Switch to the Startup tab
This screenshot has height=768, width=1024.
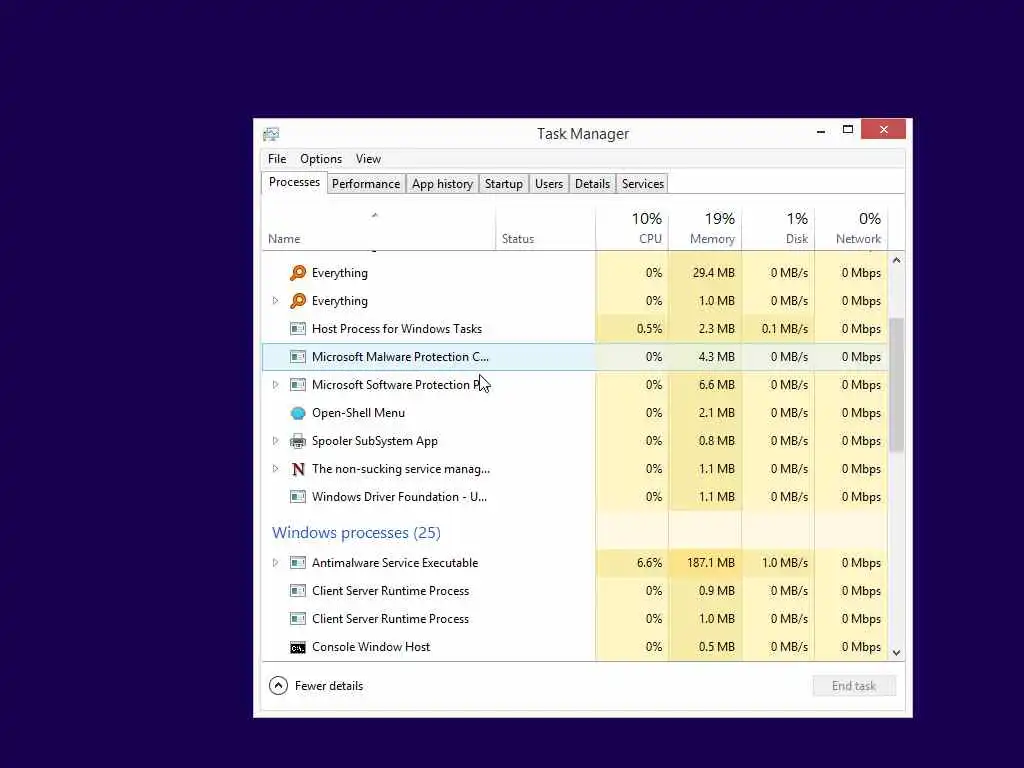(504, 184)
